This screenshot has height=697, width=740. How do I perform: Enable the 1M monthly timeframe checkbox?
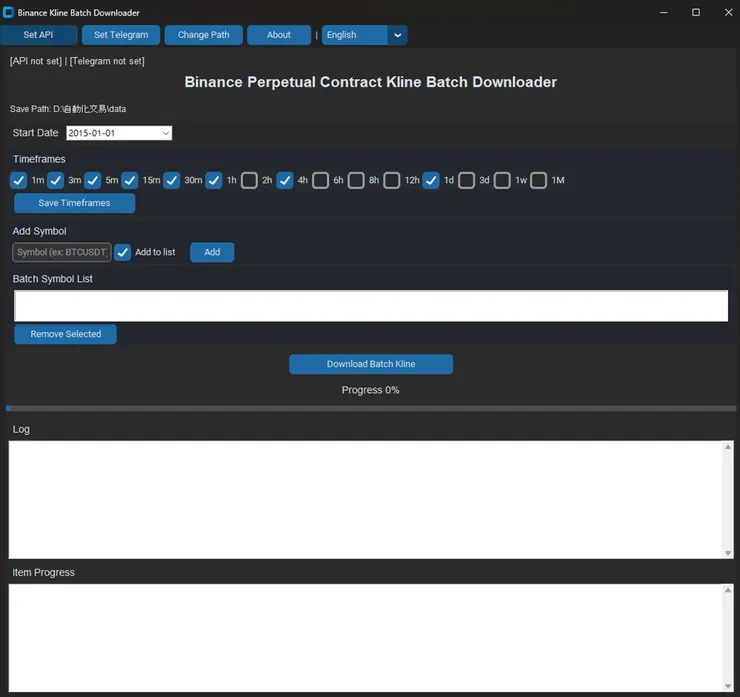click(538, 180)
